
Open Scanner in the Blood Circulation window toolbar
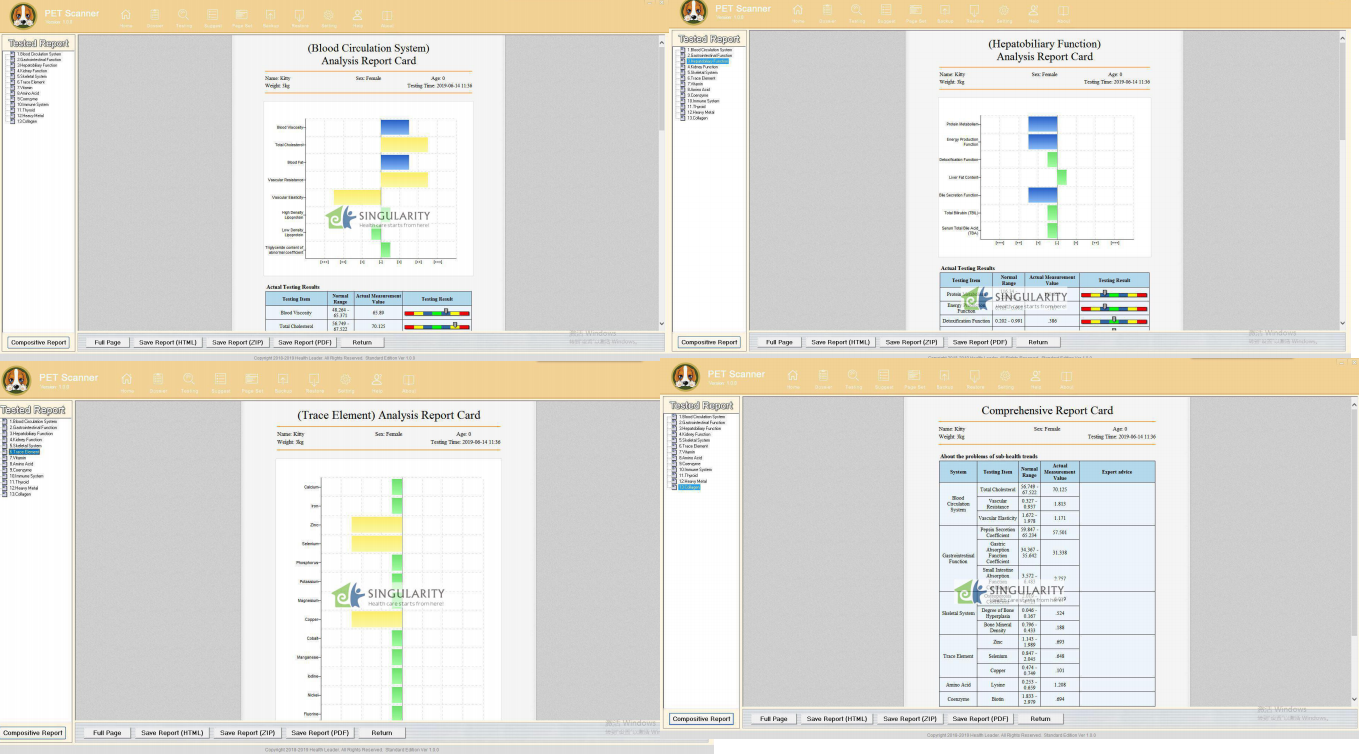coord(156,16)
